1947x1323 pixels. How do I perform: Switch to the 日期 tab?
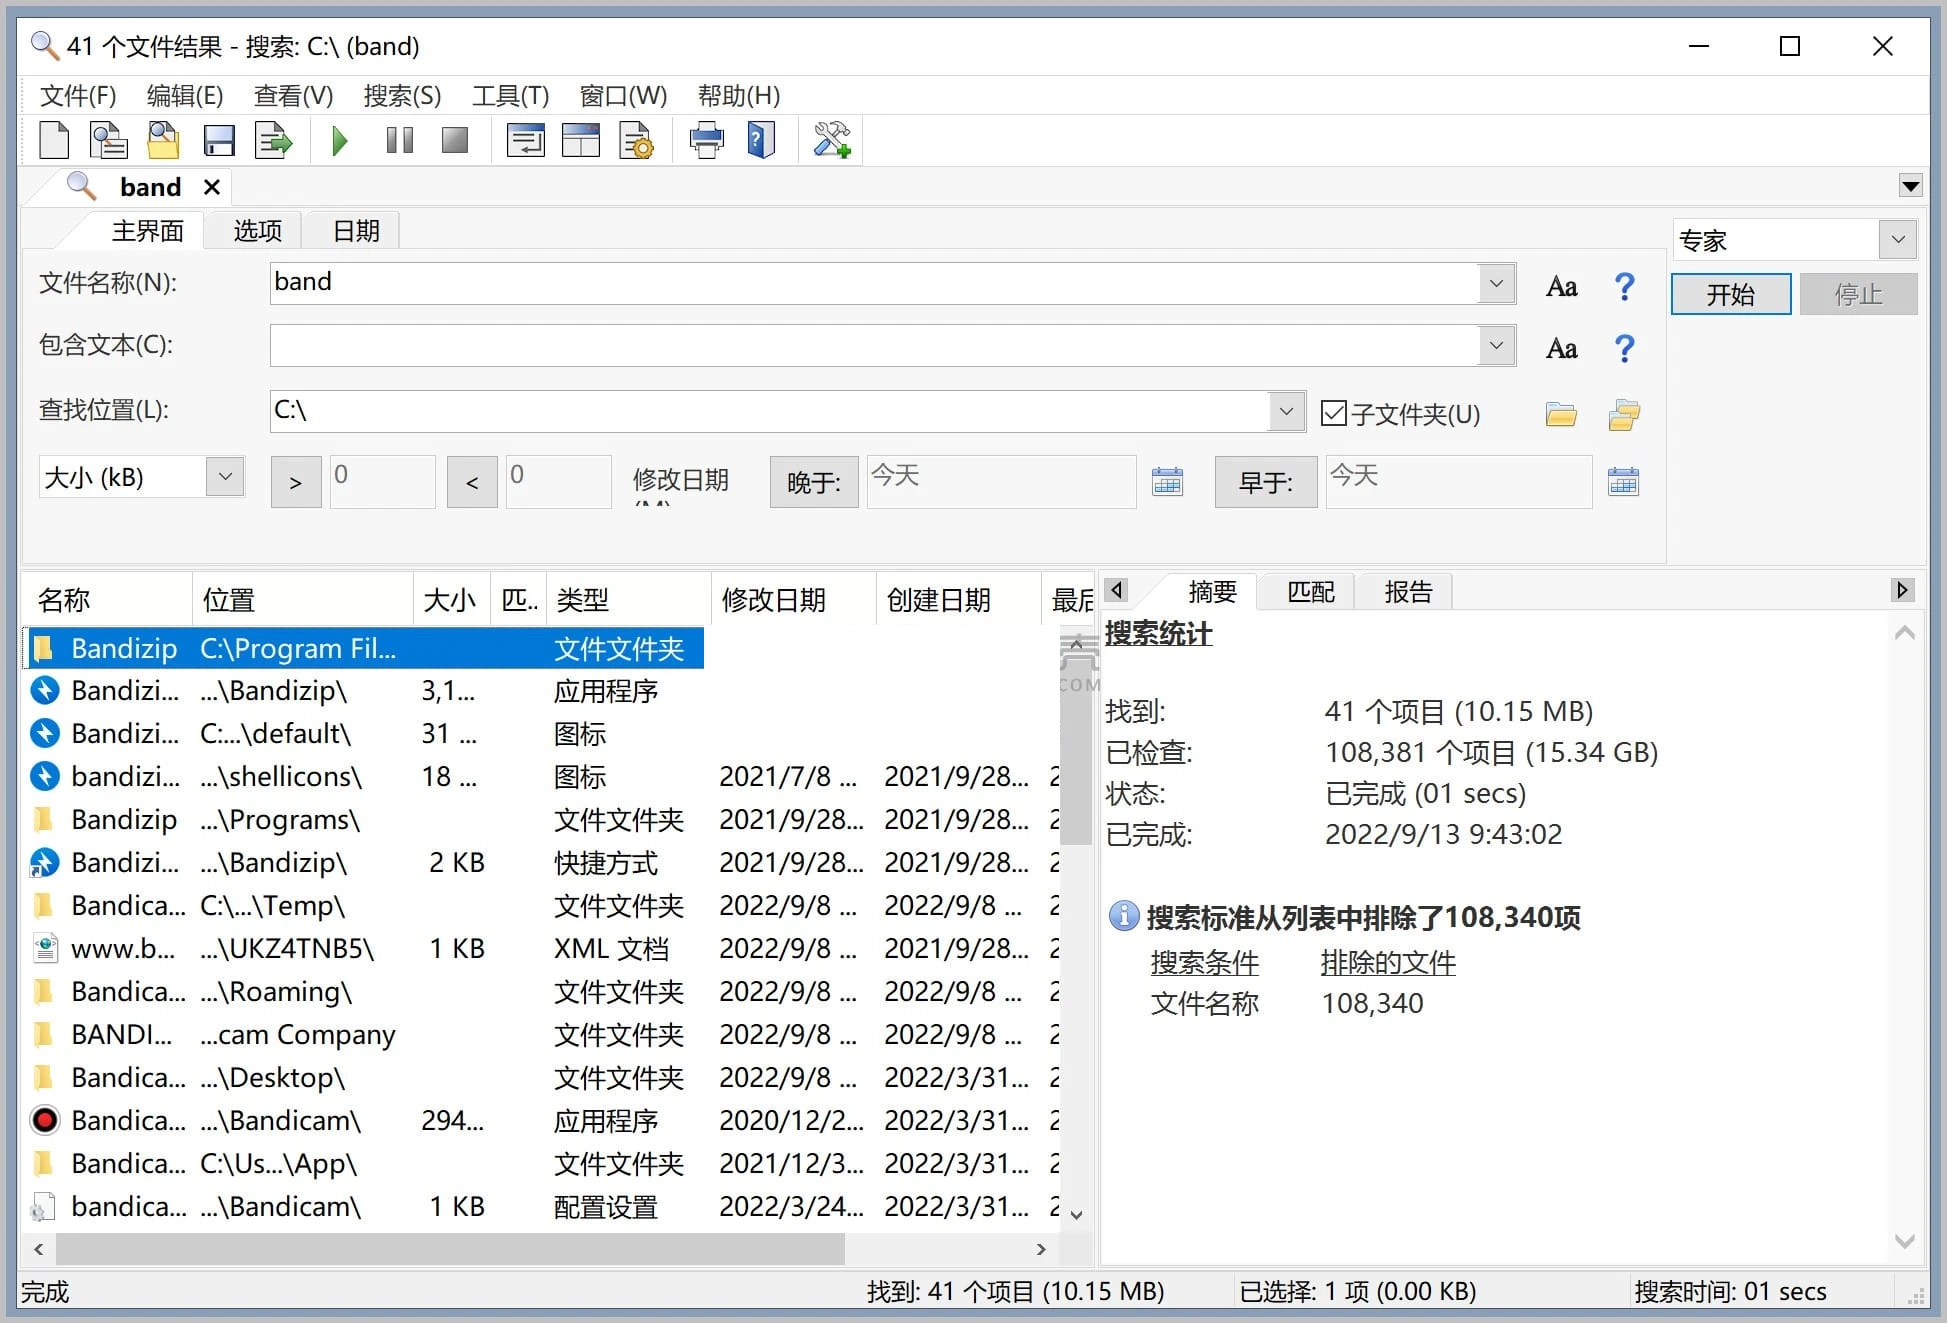pos(356,231)
